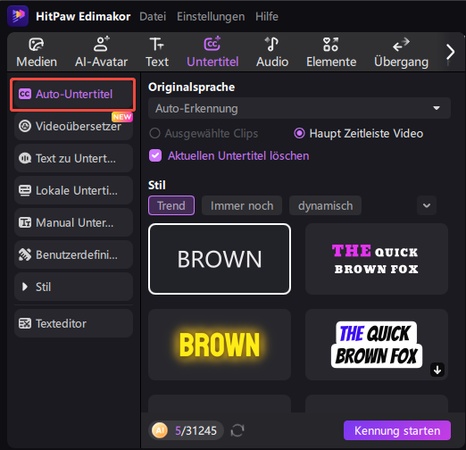Refresh the AI credits count
The image size is (466, 450).
(237, 430)
